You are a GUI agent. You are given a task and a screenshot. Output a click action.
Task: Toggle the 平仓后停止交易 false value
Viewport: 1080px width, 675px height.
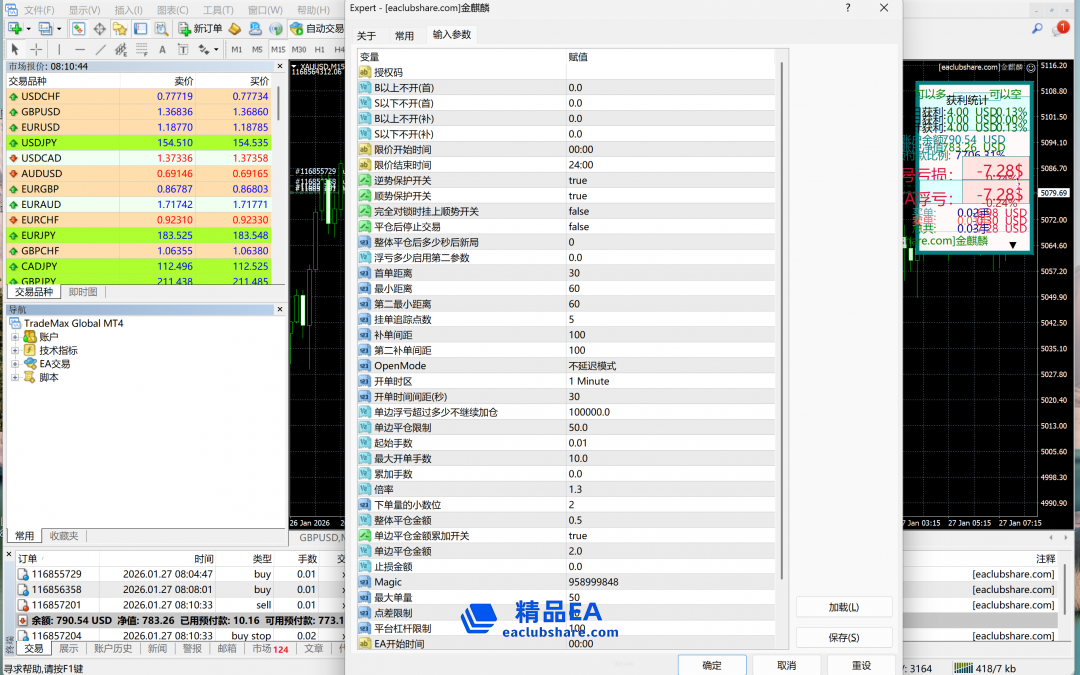(579, 227)
